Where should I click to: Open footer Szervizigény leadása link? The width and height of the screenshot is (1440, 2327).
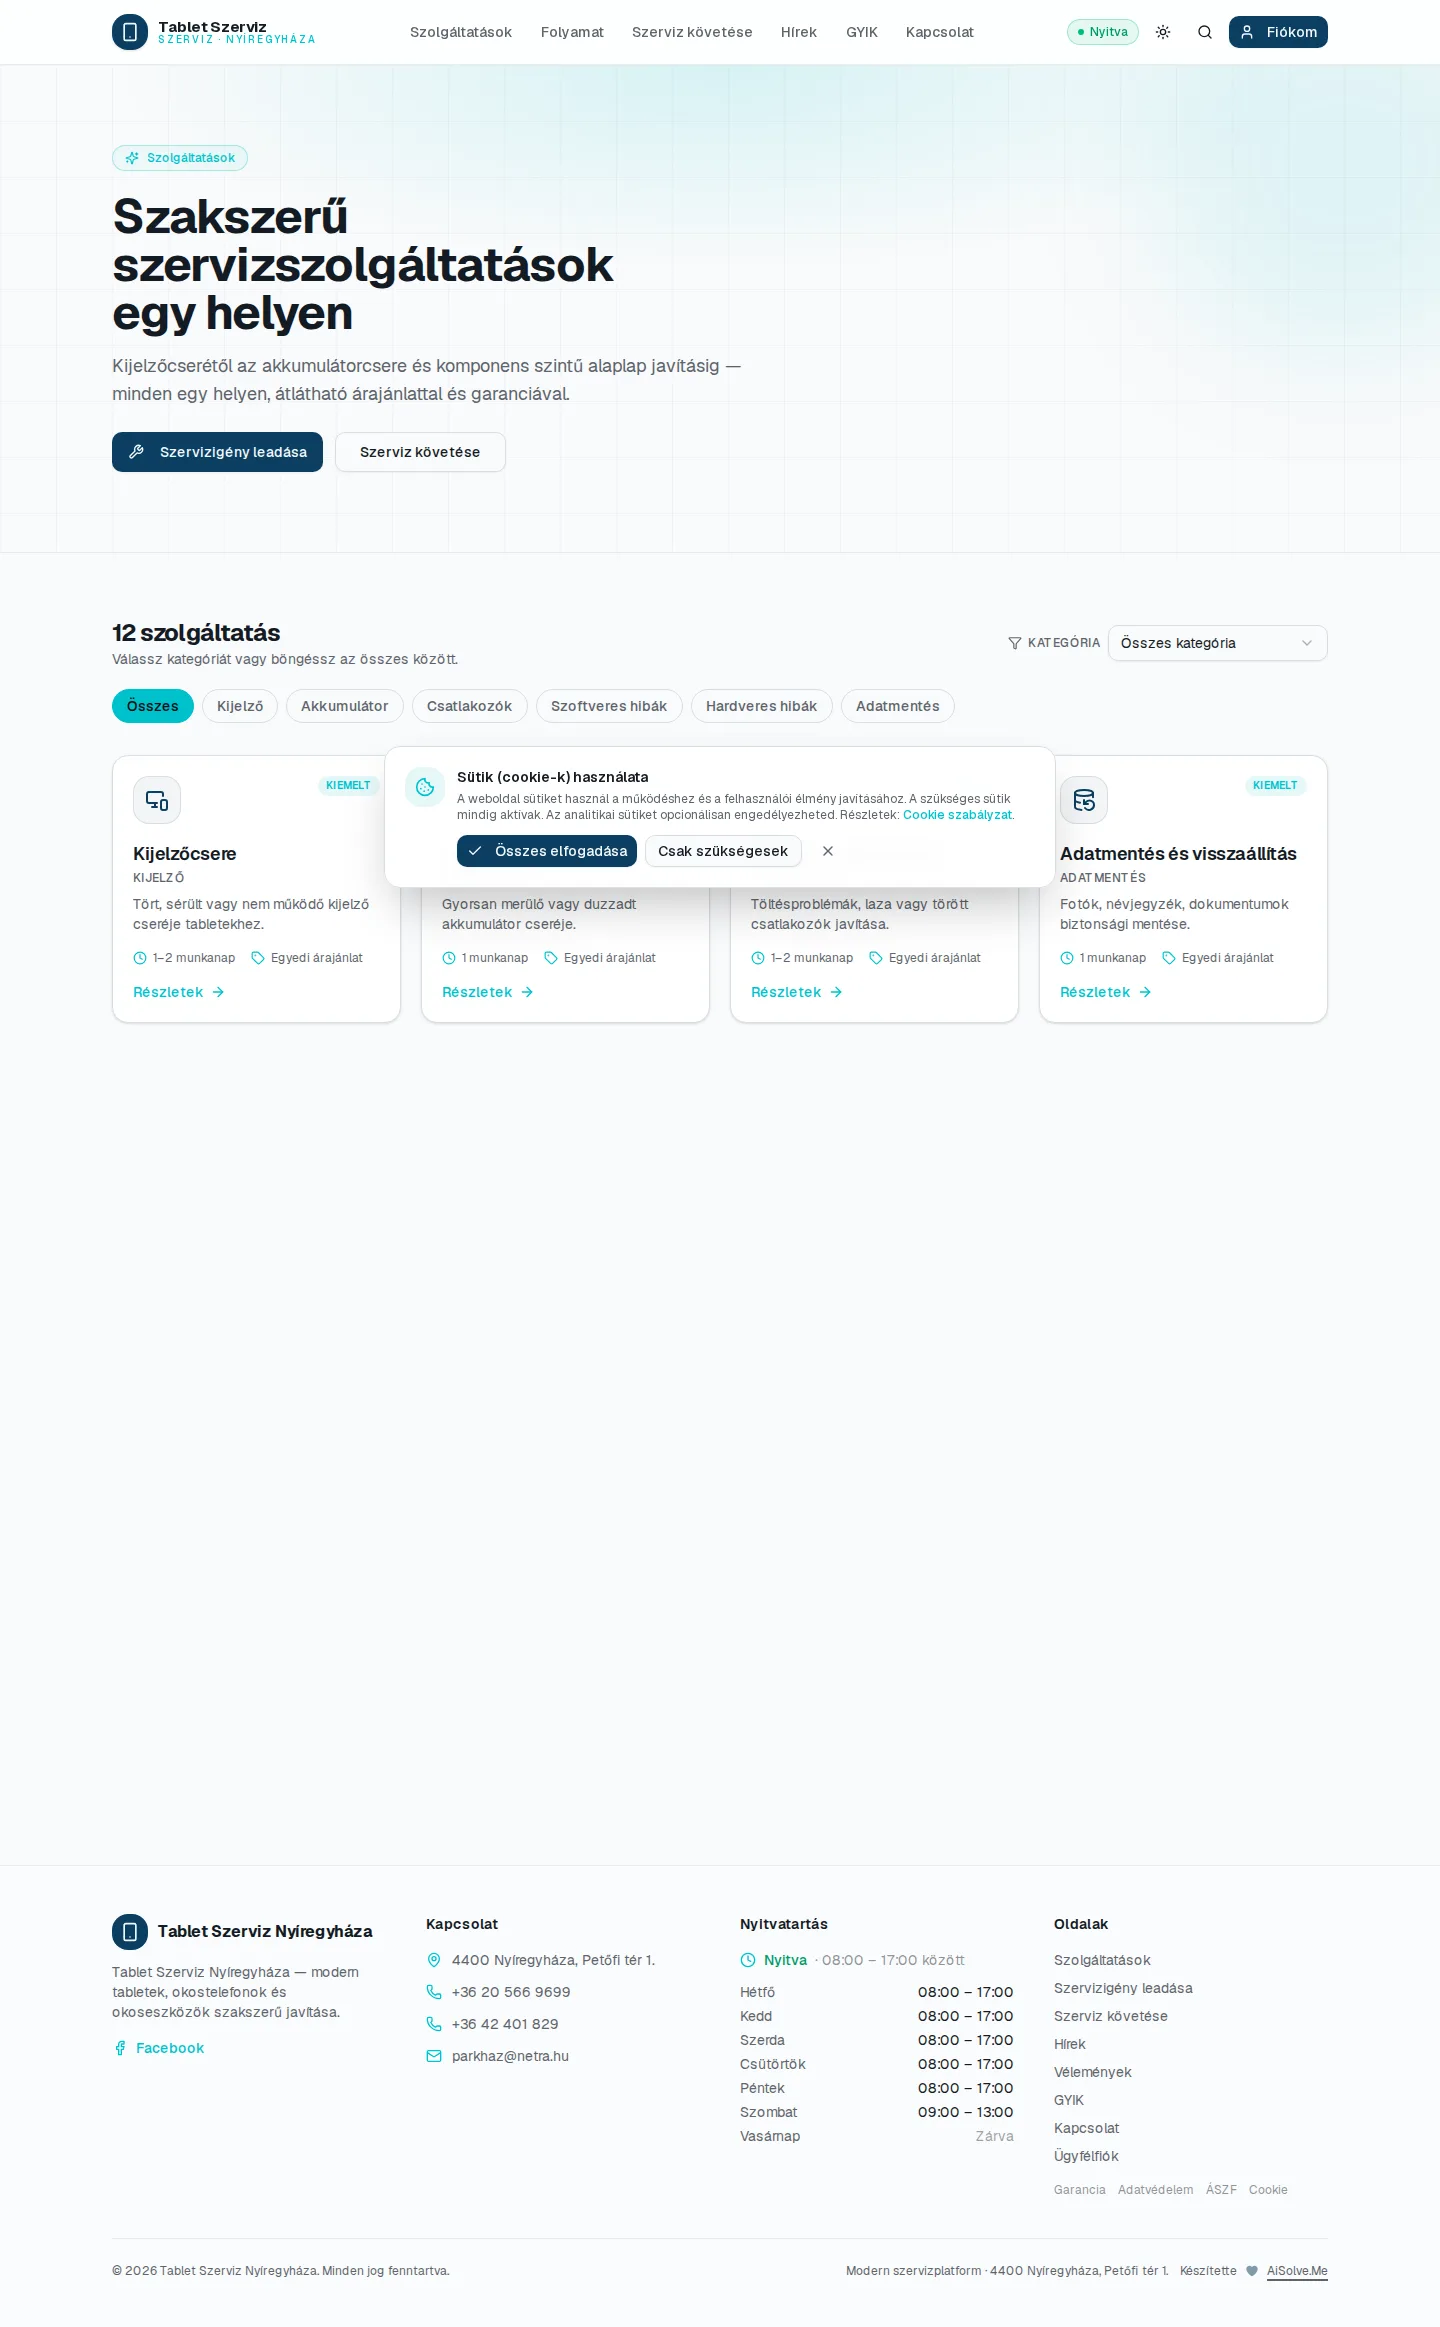(x=1123, y=1988)
